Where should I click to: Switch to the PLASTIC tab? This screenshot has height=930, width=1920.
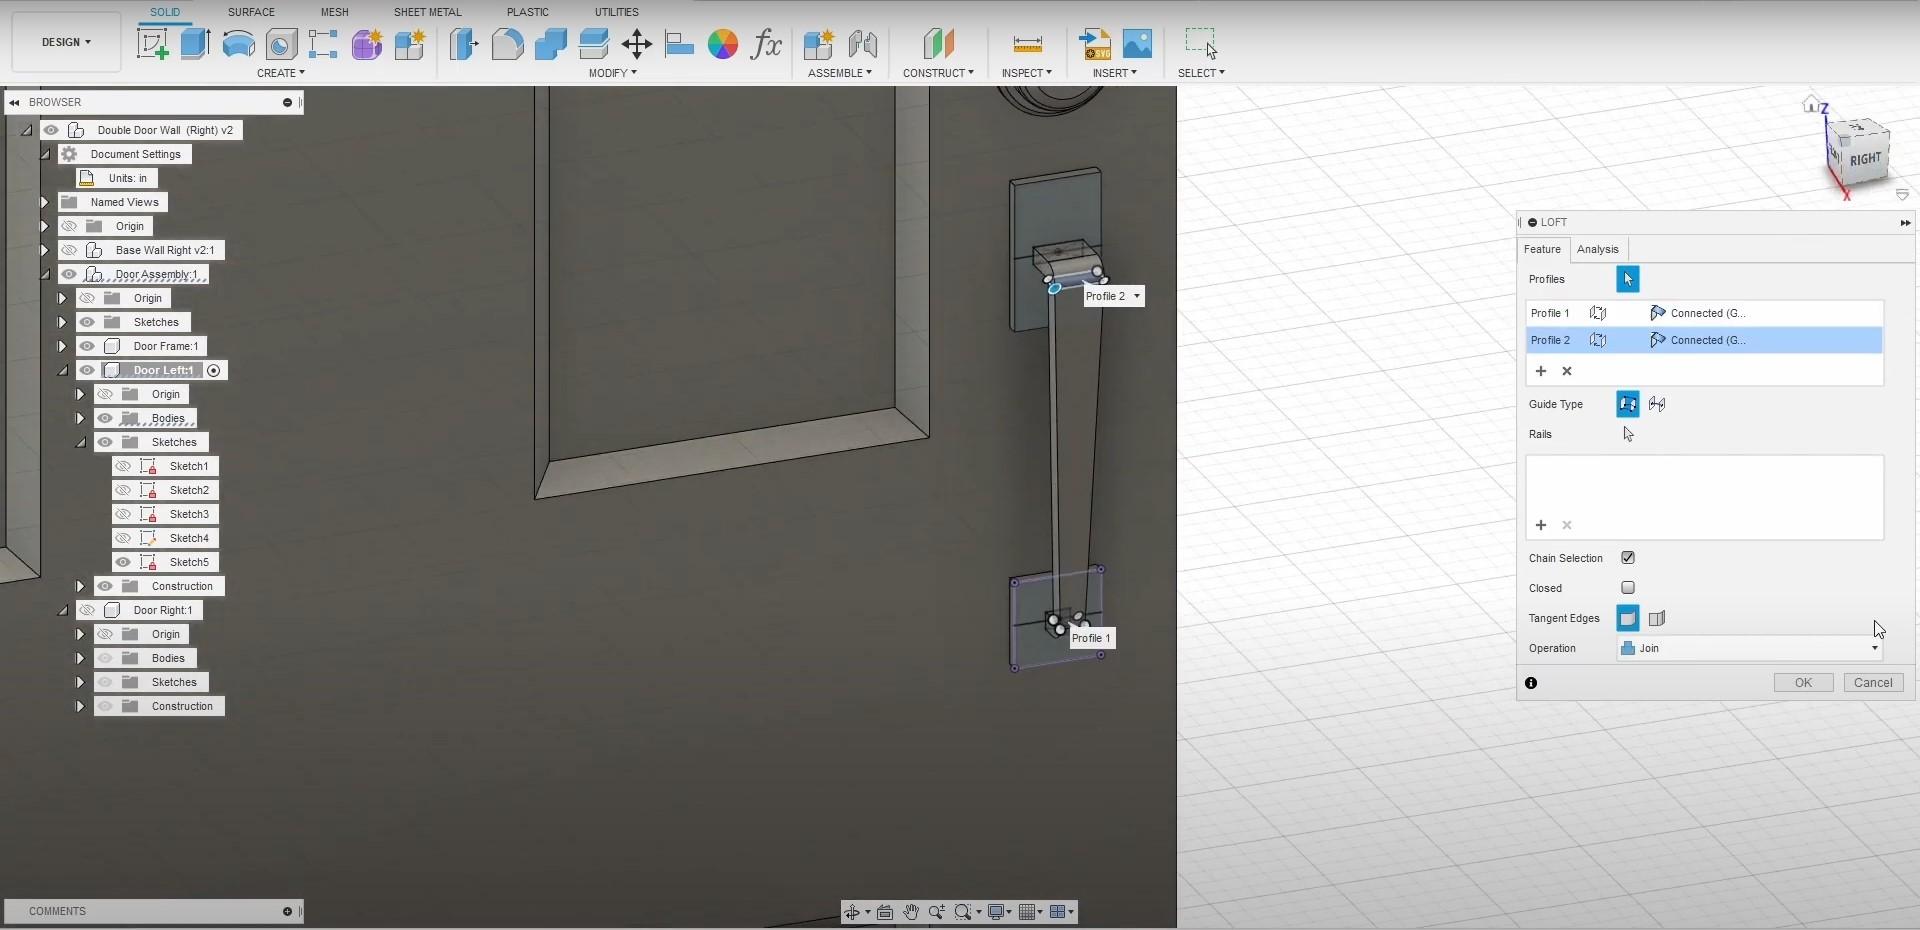(528, 12)
